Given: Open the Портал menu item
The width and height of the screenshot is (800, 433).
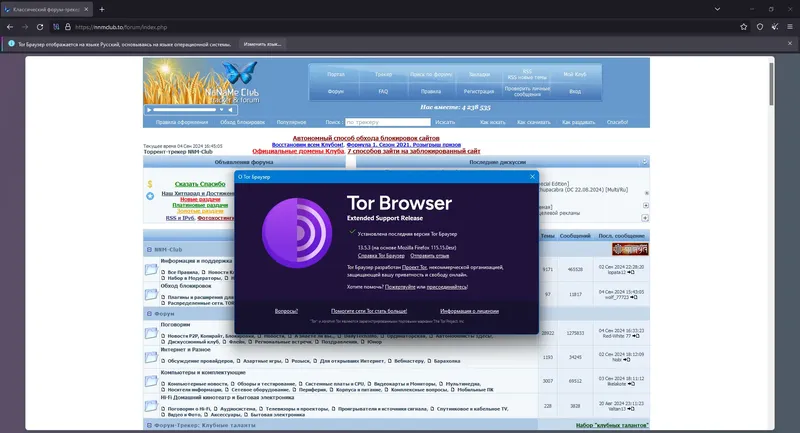Looking at the screenshot, I should click(x=336, y=74).
